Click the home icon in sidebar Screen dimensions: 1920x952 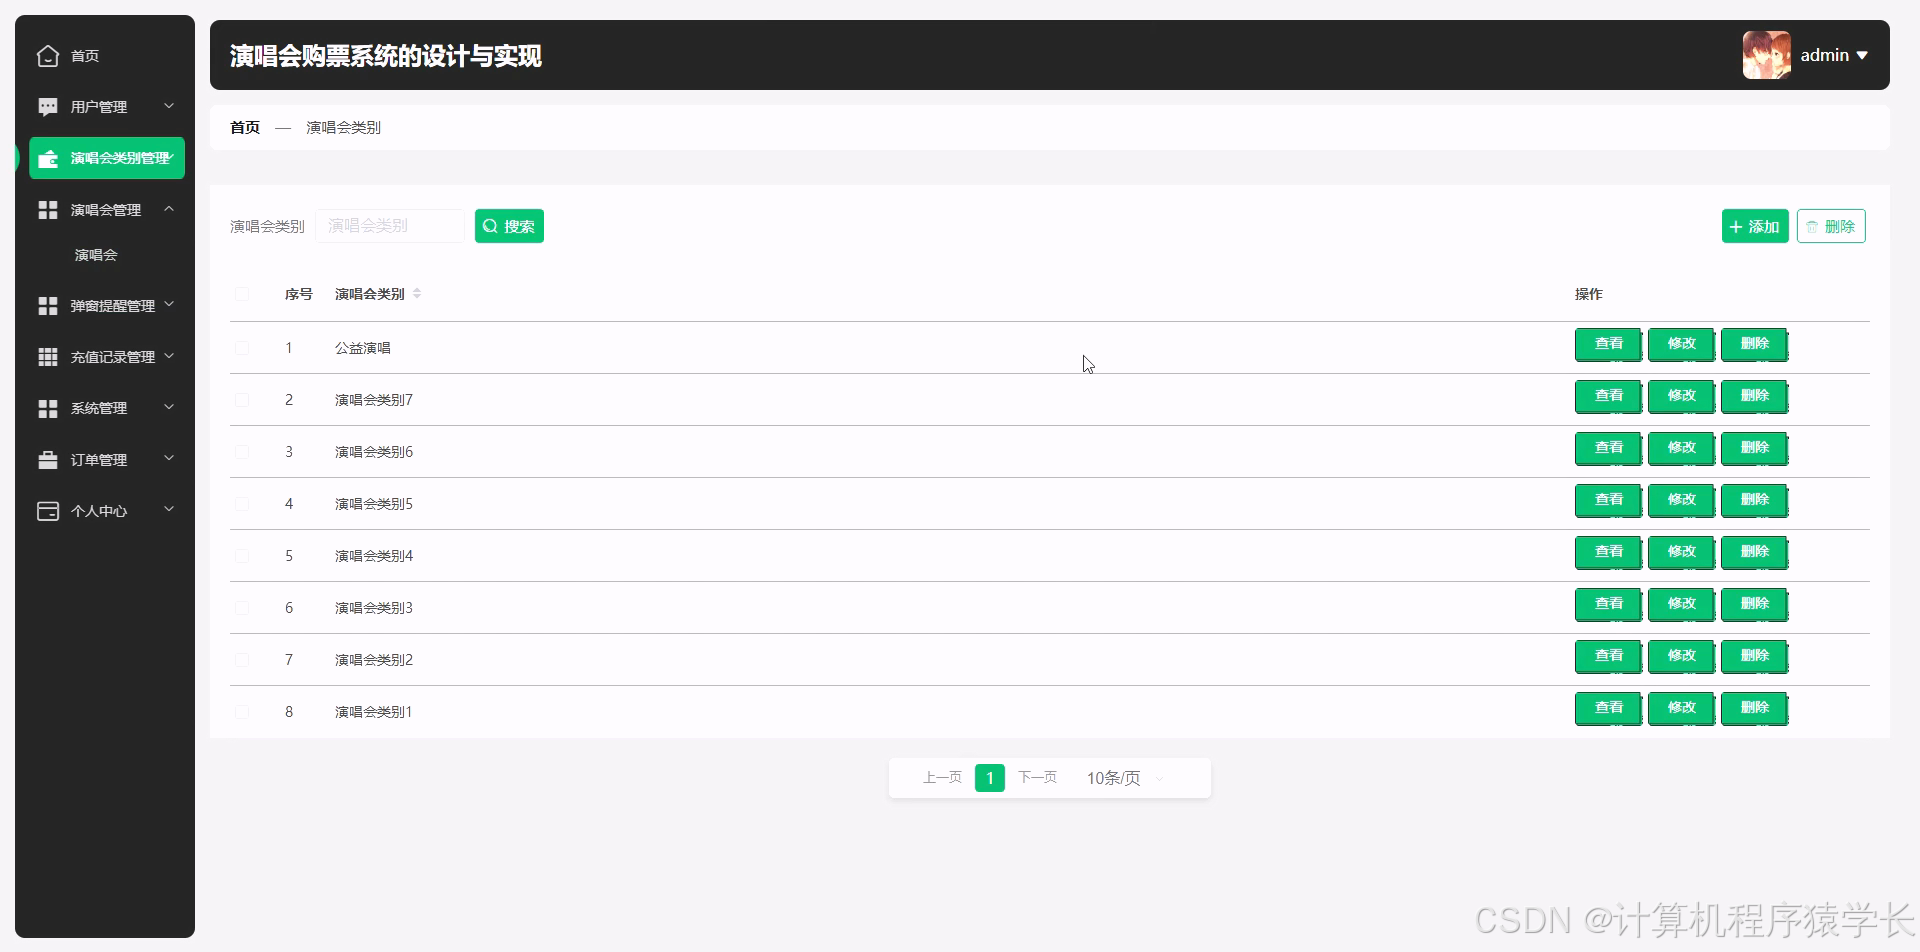pos(48,56)
